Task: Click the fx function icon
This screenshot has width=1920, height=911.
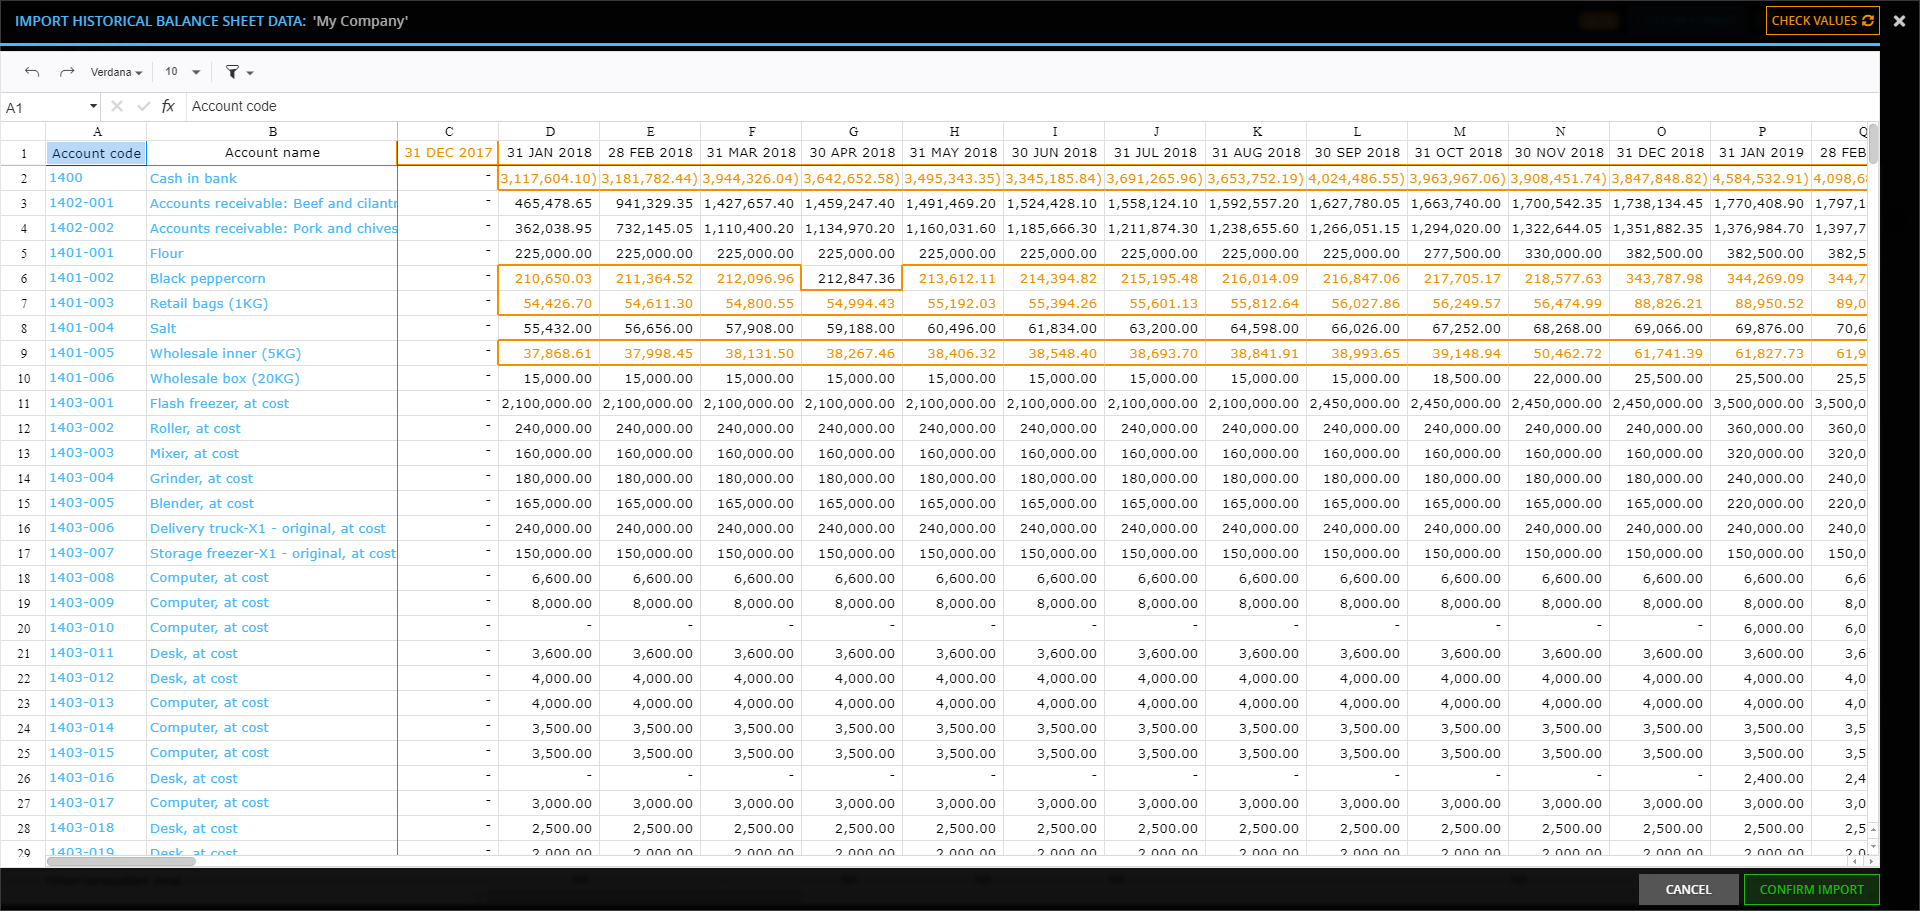Action: point(168,106)
